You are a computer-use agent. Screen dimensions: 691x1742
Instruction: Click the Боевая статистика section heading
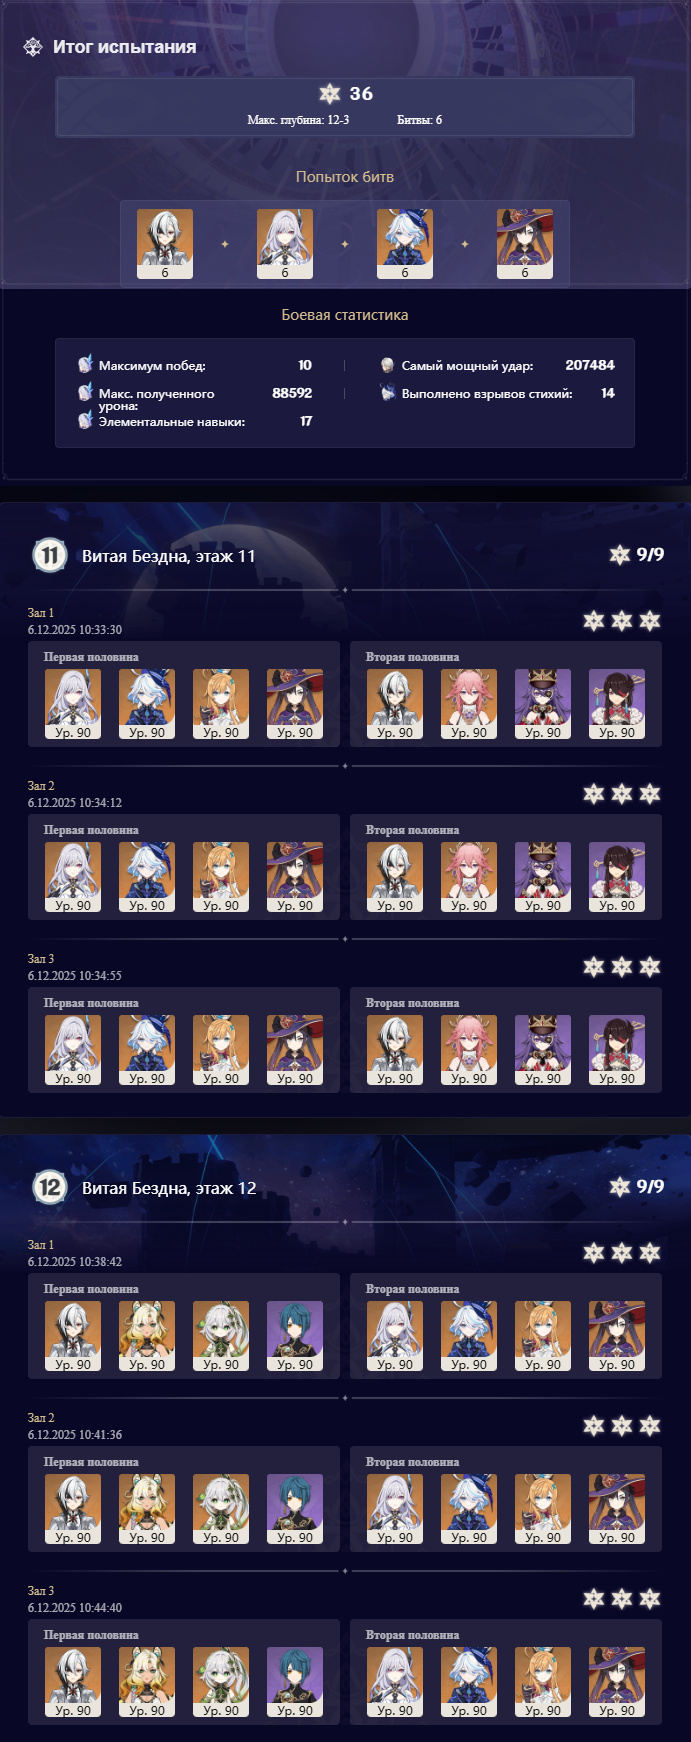coord(345,315)
